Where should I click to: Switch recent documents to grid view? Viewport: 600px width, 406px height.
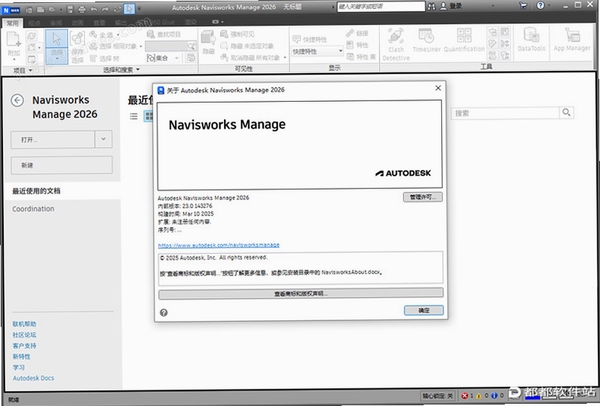click(x=148, y=116)
